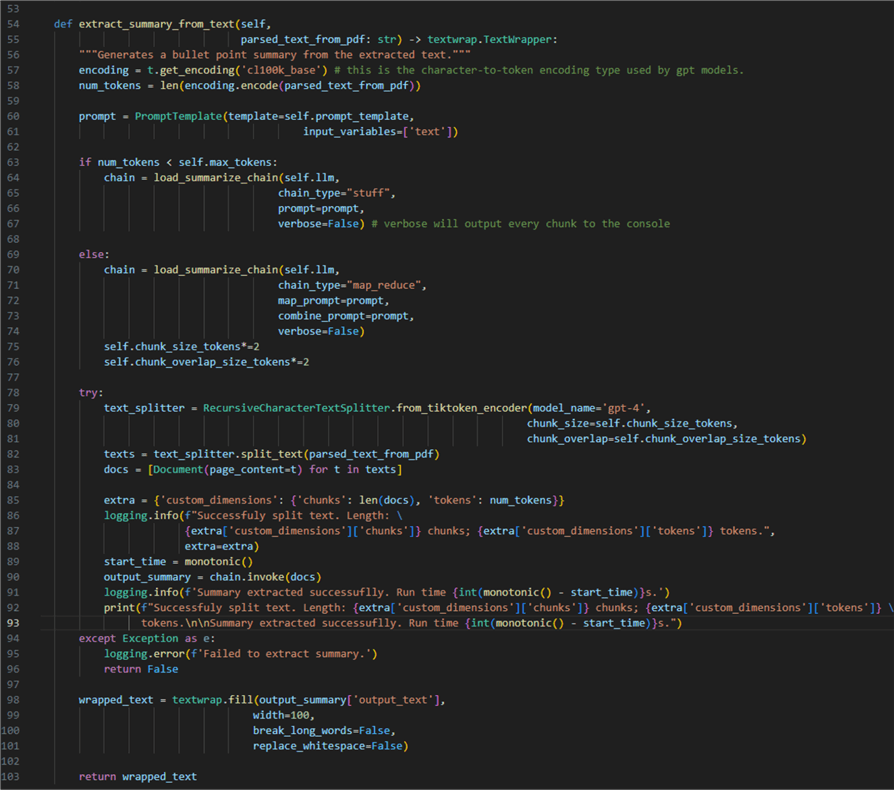Click textwrap.TextWrapper return type annotation
This screenshot has height=790, width=894.
click(490, 39)
